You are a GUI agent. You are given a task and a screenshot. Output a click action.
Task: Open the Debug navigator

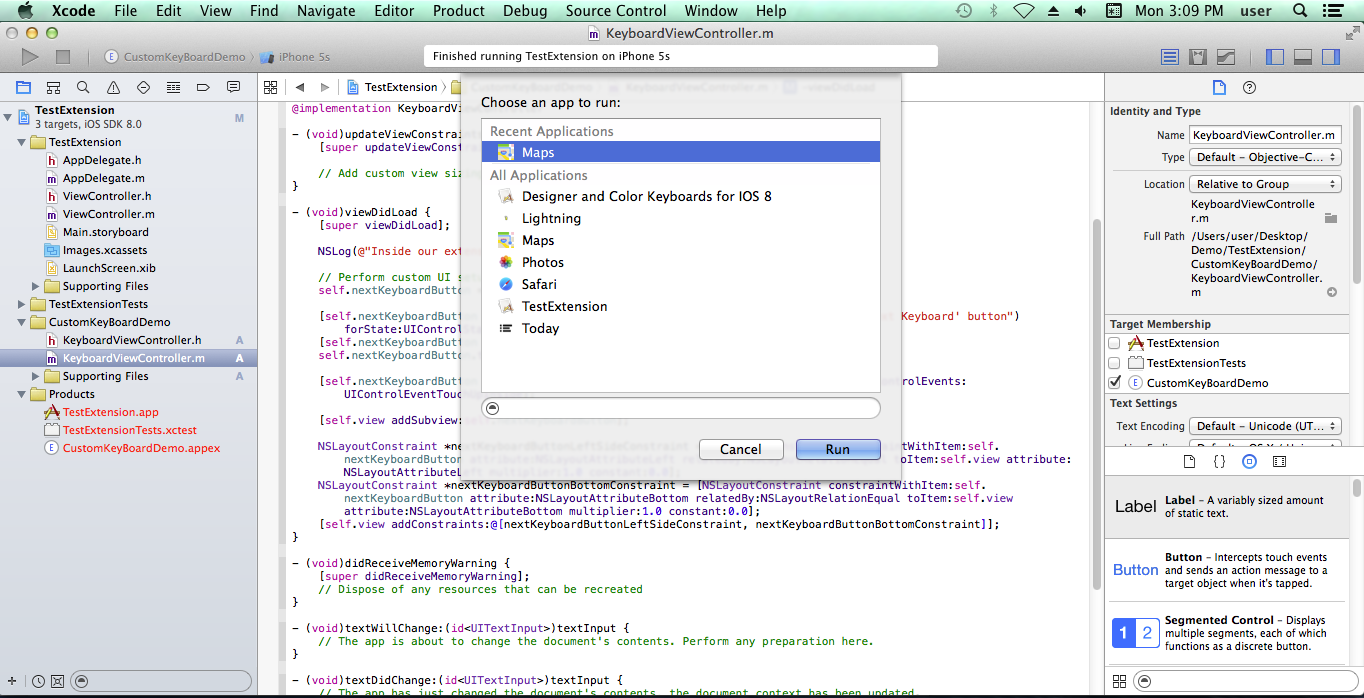click(173, 87)
